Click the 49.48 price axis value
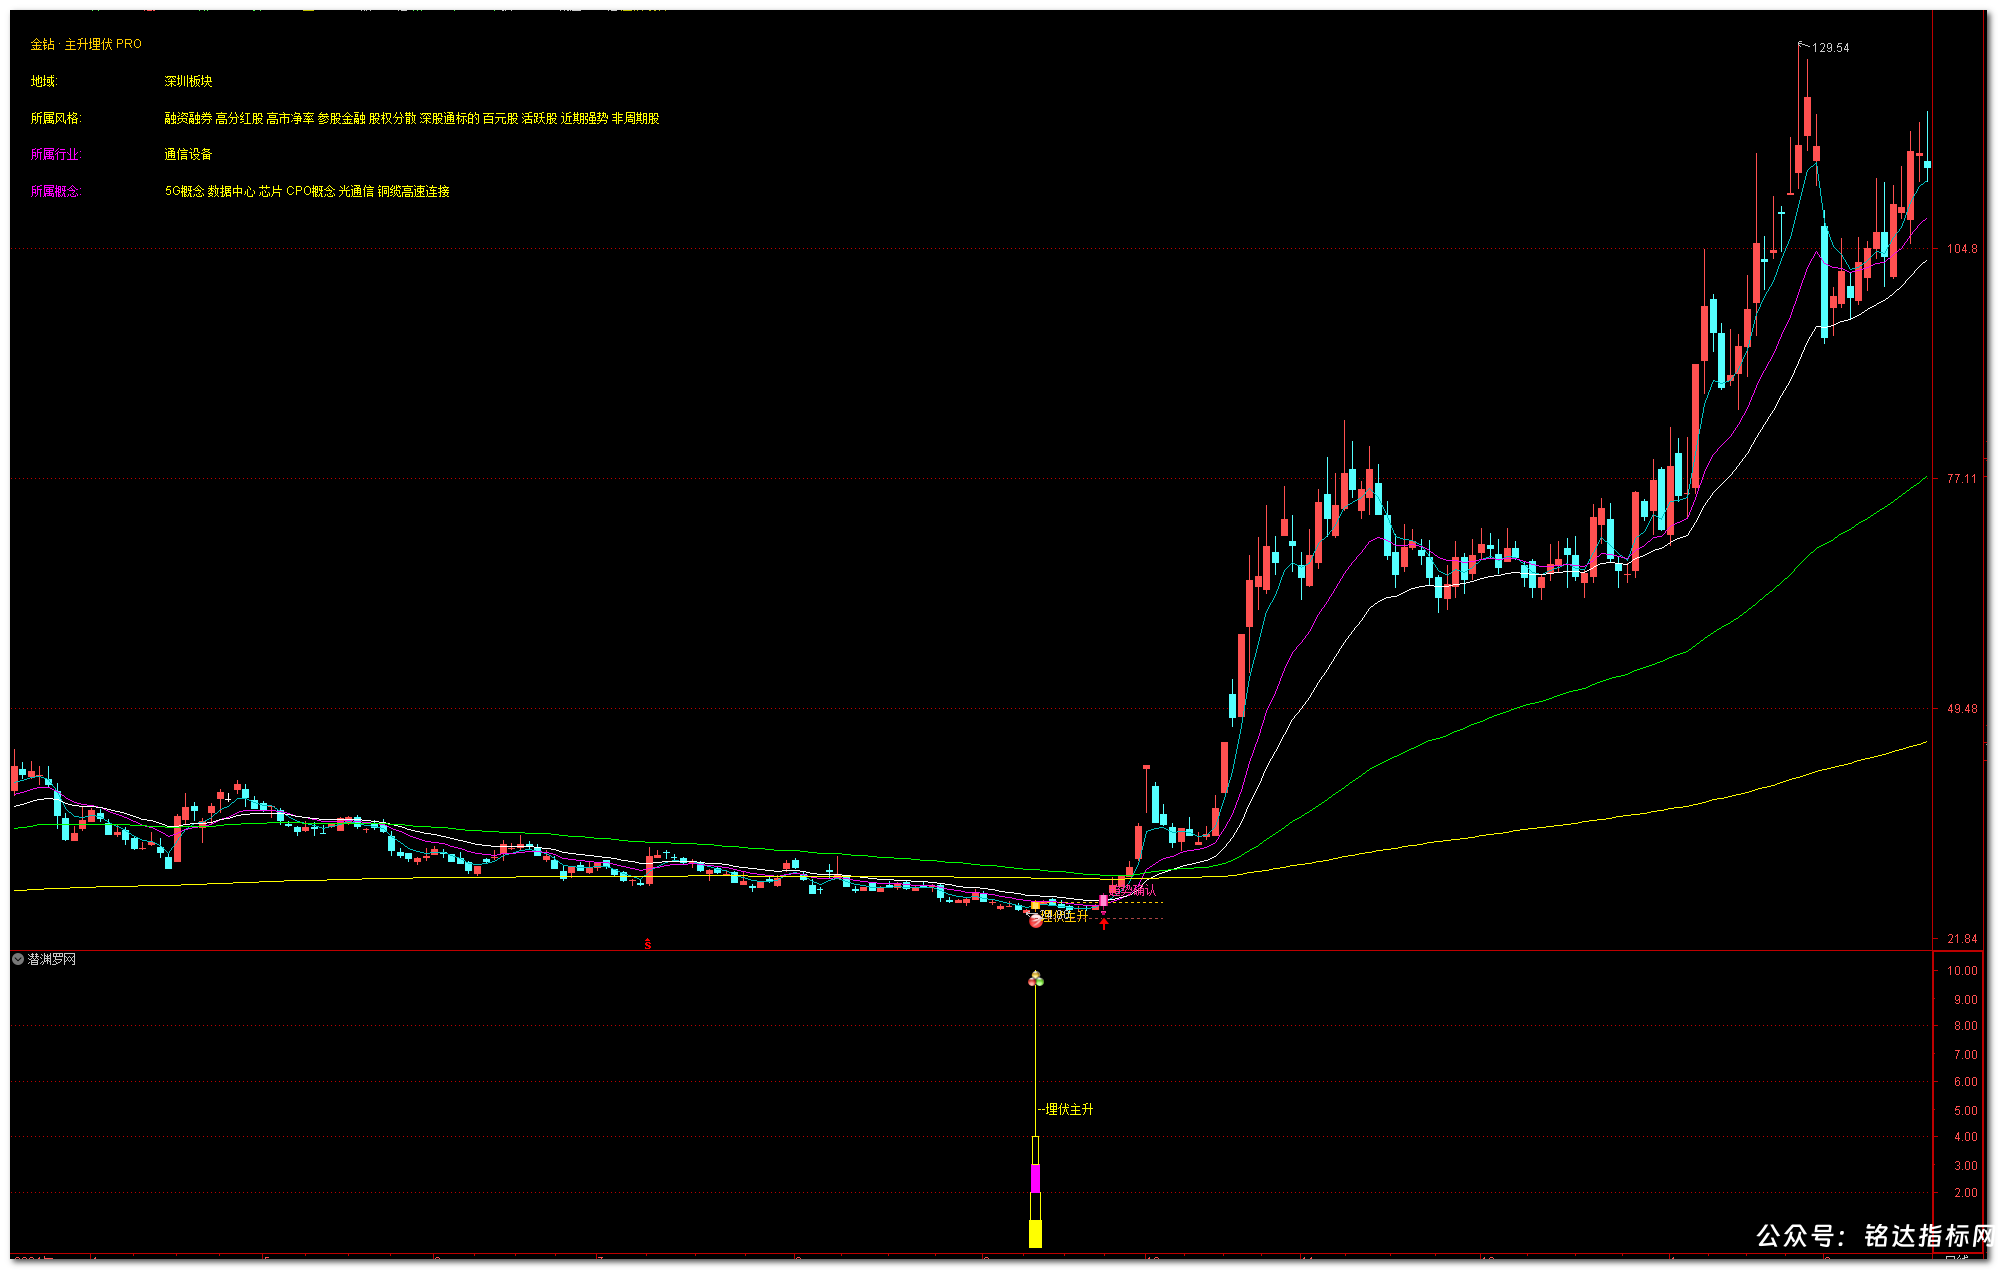 tap(1962, 709)
